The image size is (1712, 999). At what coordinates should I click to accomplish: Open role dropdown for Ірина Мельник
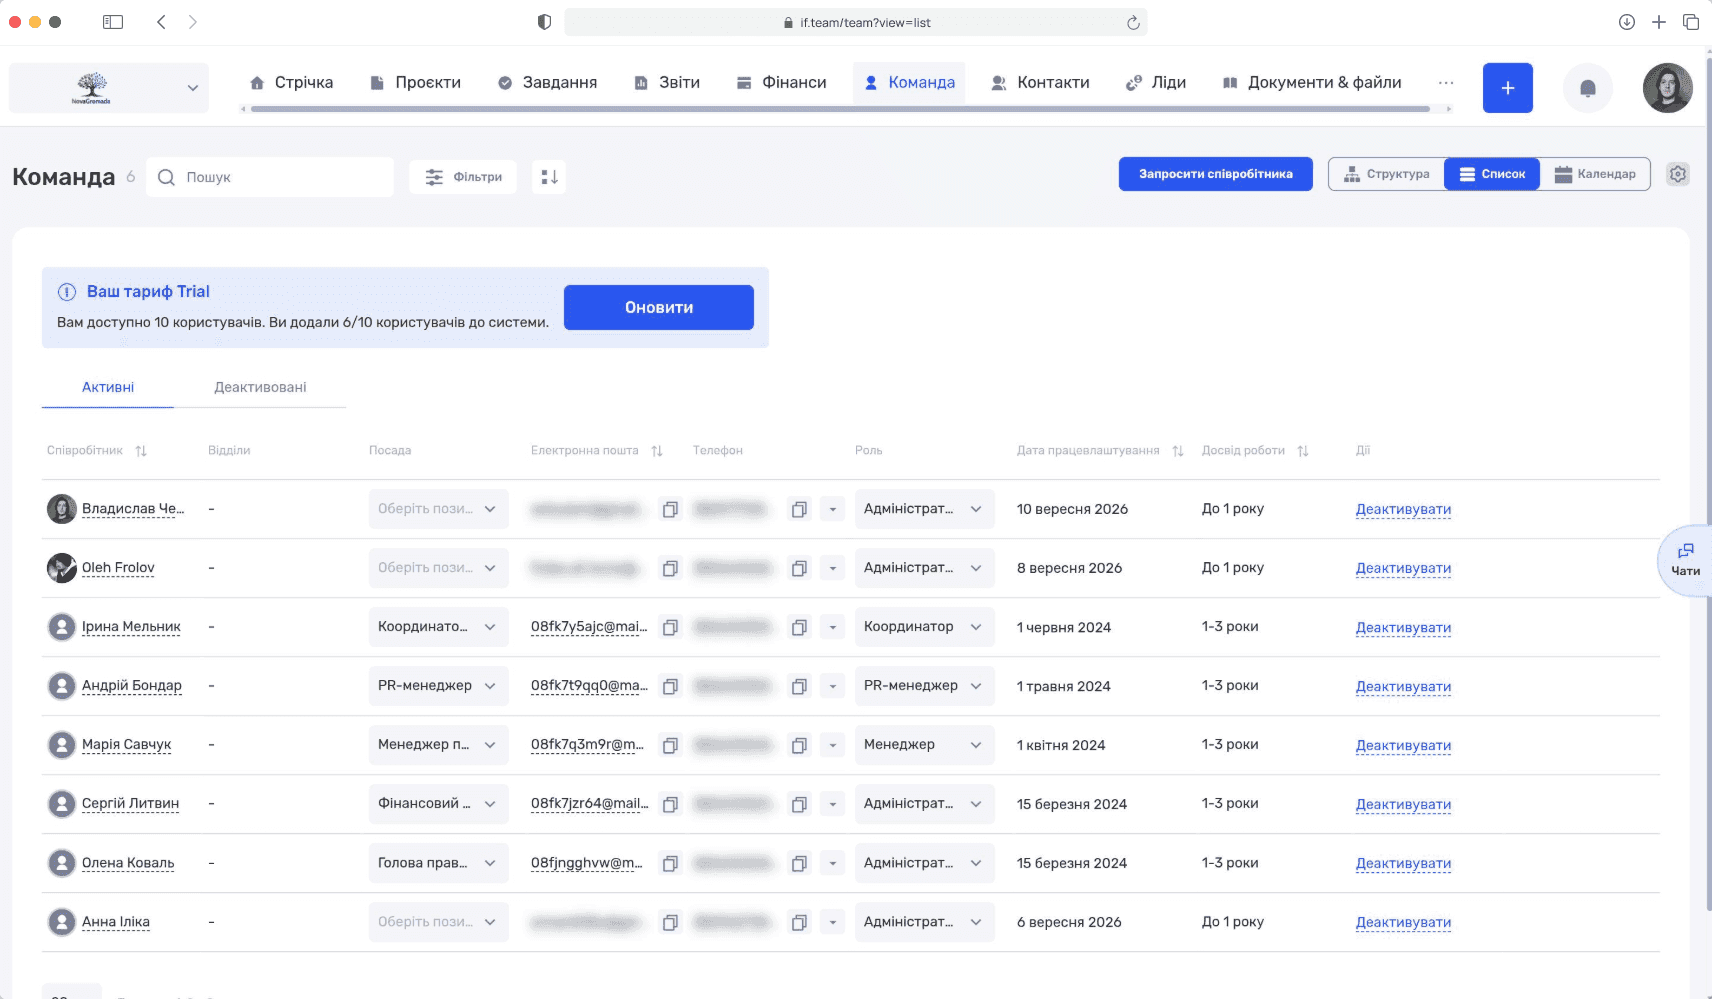(x=924, y=627)
